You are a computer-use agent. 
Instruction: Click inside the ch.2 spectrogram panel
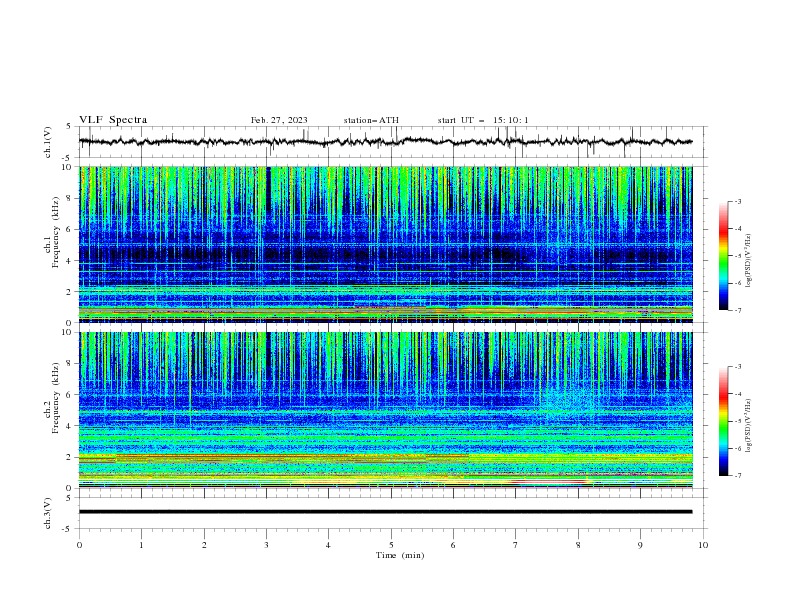click(x=385, y=410)
